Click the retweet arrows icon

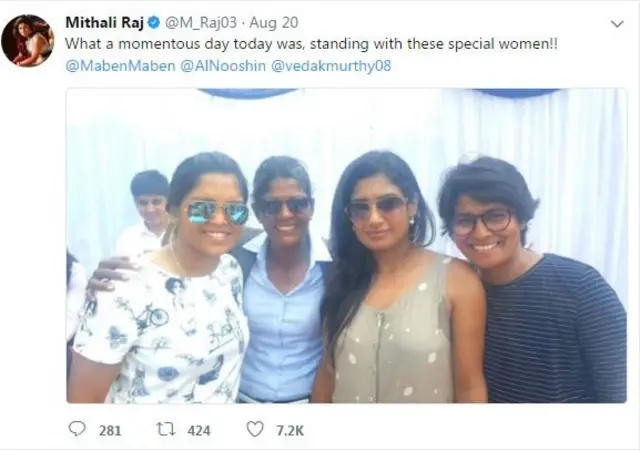coord(168,429)
